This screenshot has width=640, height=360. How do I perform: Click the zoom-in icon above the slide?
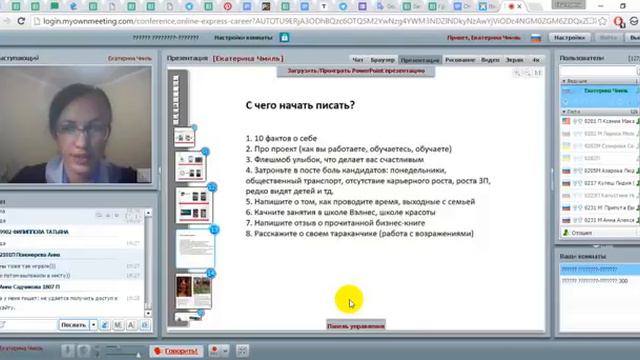(x=517, y=73)
